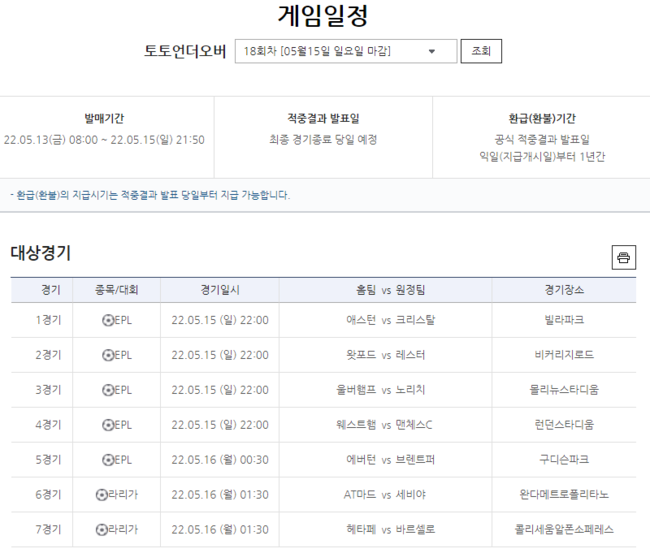Click soccer ball icon in 2경기 row
This screenshot has width=650, height=553.
pyautogui.click(x=108, y=355)
